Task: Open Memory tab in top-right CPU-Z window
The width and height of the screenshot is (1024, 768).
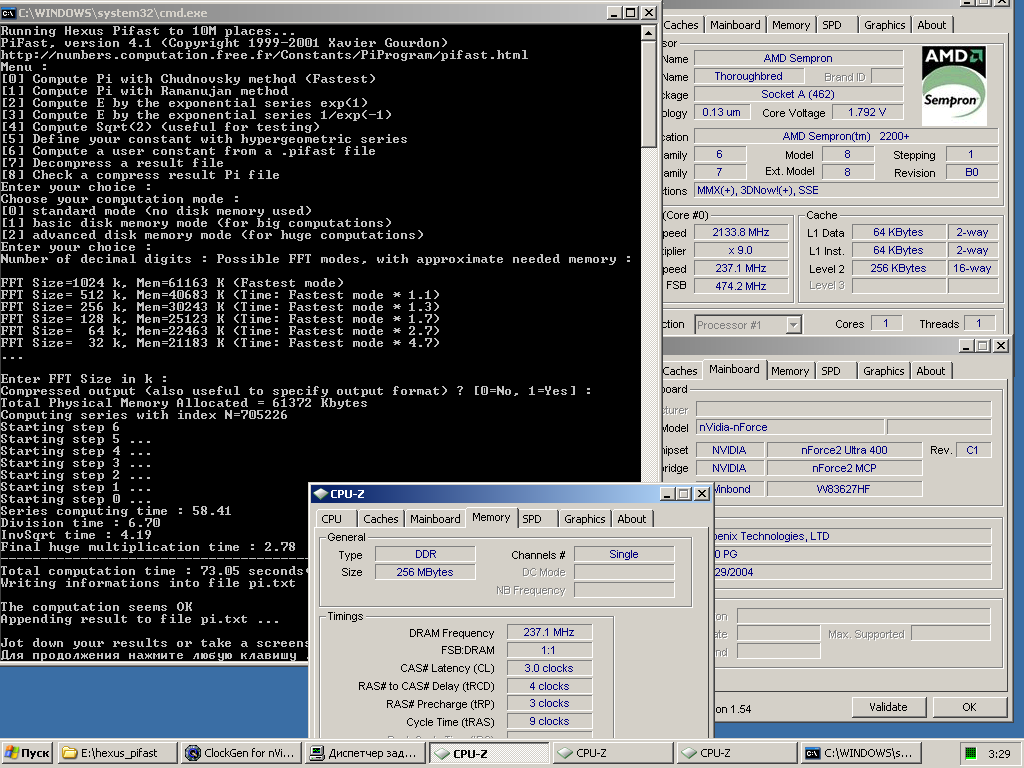Action: [790, 25]
